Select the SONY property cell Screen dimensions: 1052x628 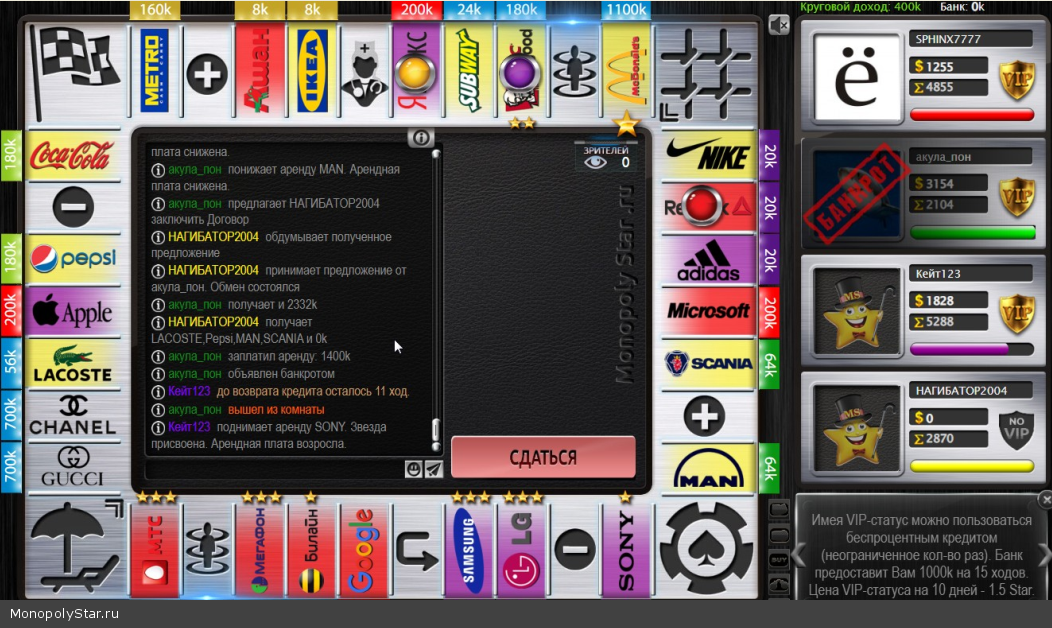(x=626, y=550)
